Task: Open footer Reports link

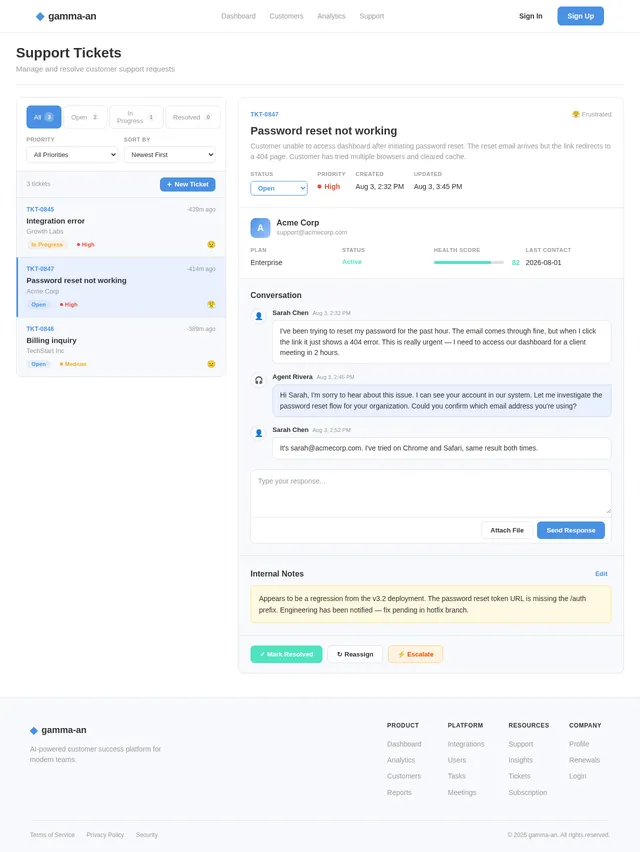Action: pyautogui.click(x=399, y=792)
